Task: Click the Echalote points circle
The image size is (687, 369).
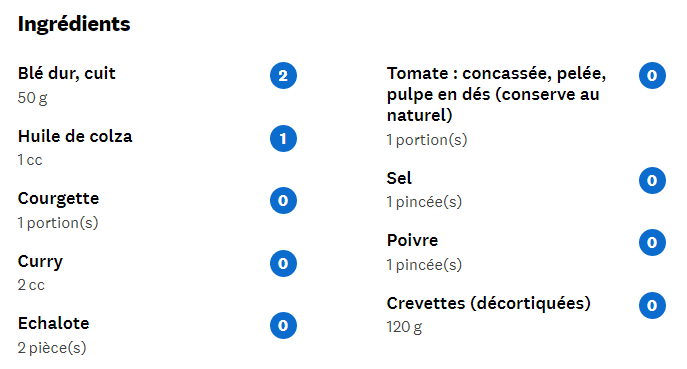Action: coord(283,326)
